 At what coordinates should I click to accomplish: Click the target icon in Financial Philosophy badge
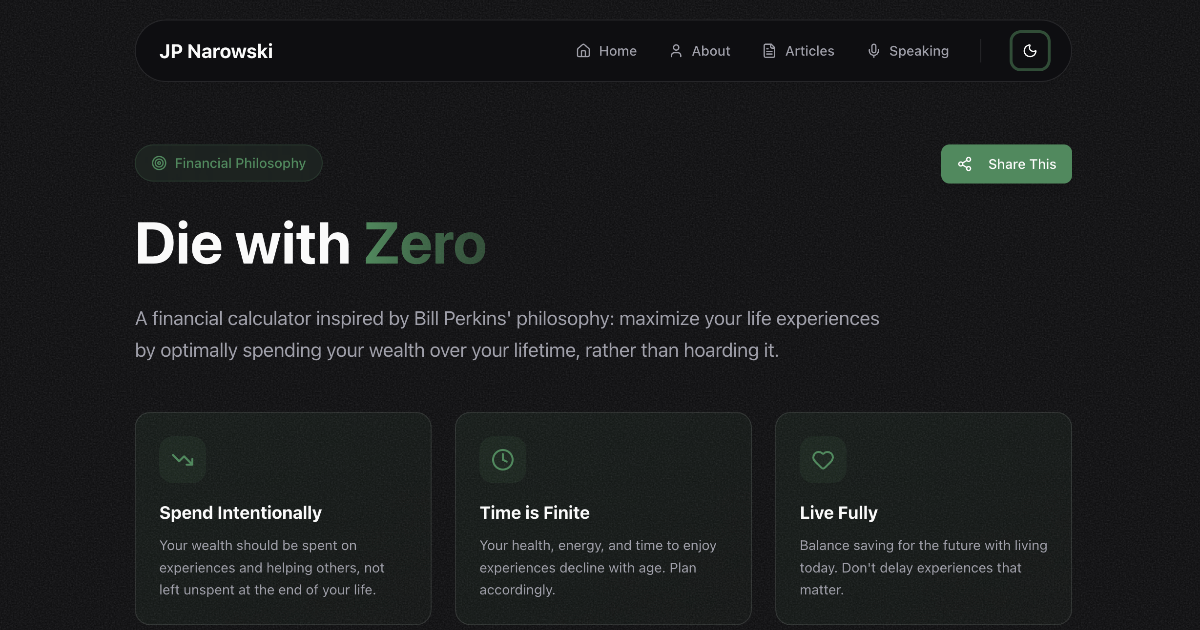tap(158, 163)
